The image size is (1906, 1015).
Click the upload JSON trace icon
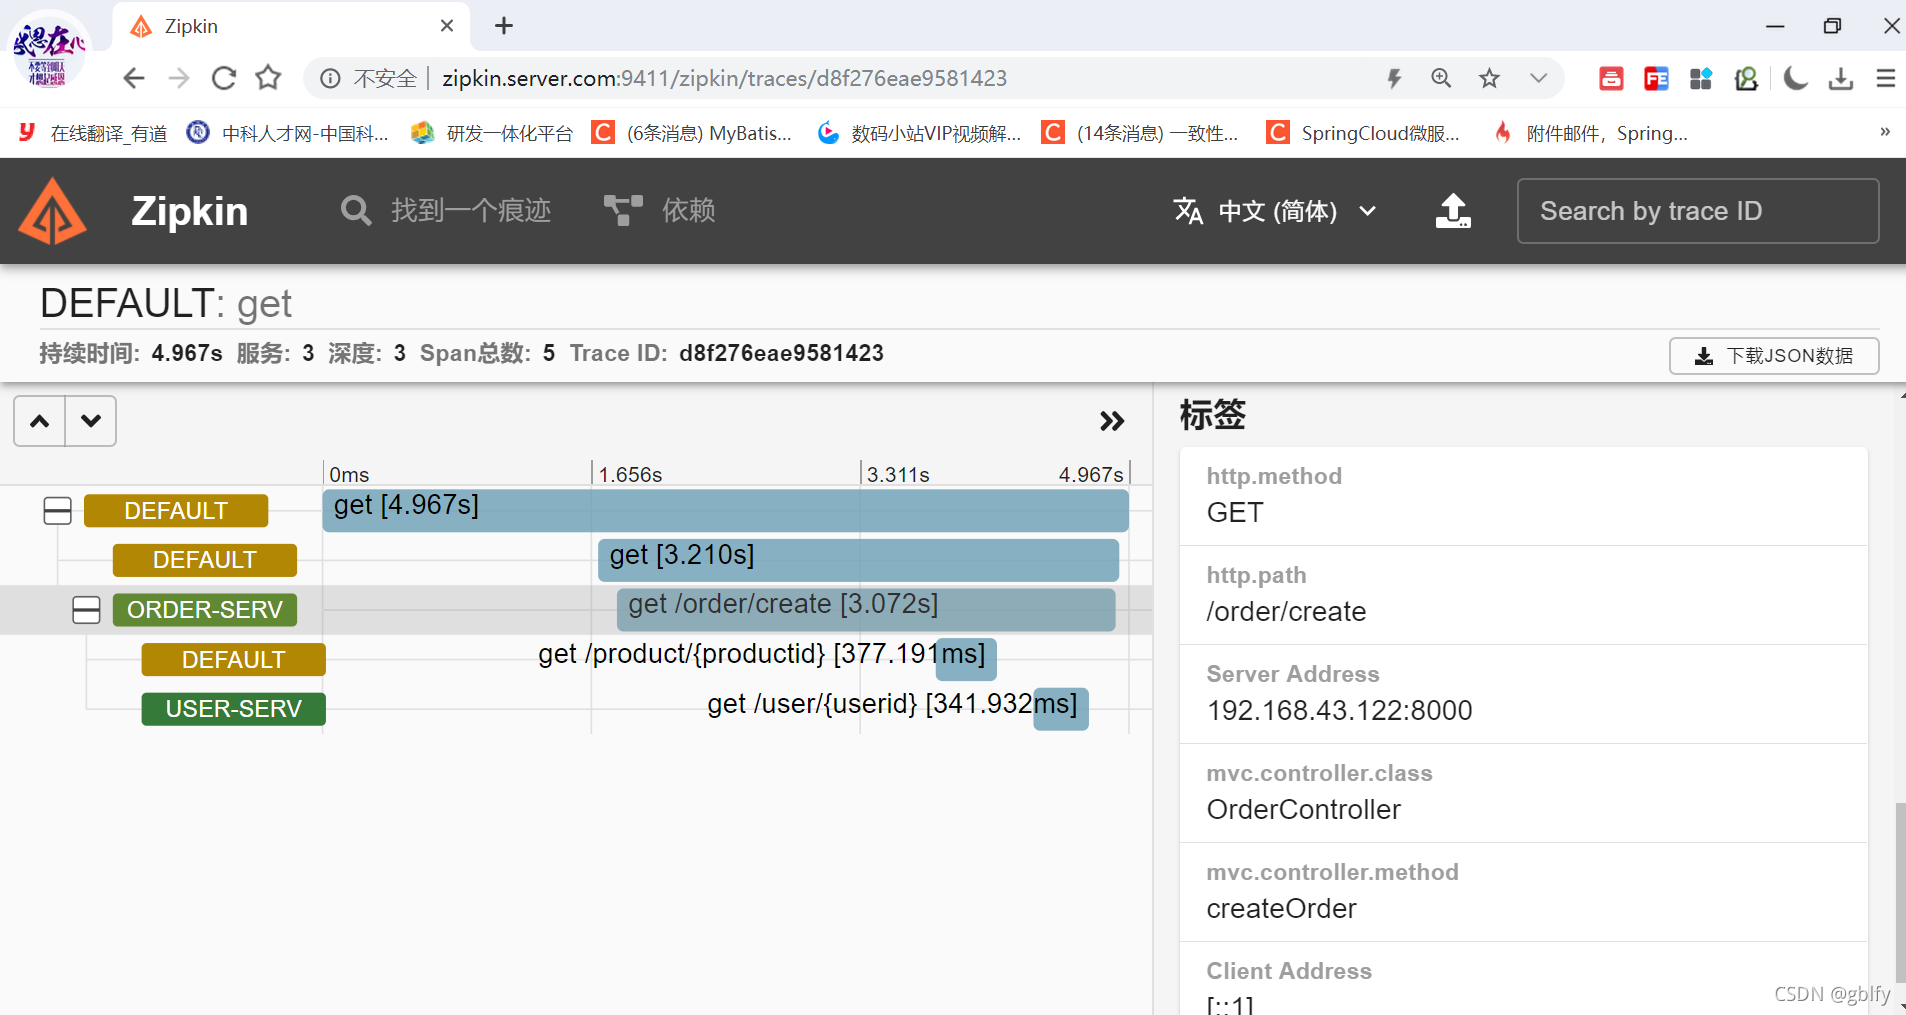pyautogui.click(x=1453, y=211)
